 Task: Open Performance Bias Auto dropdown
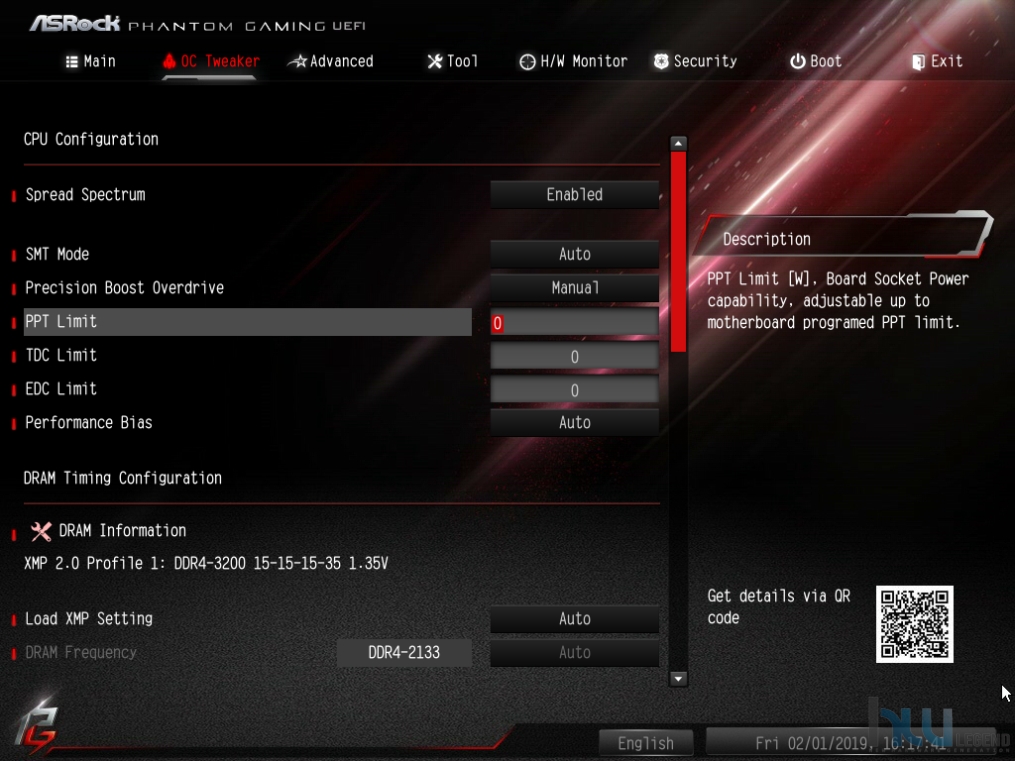574,423
